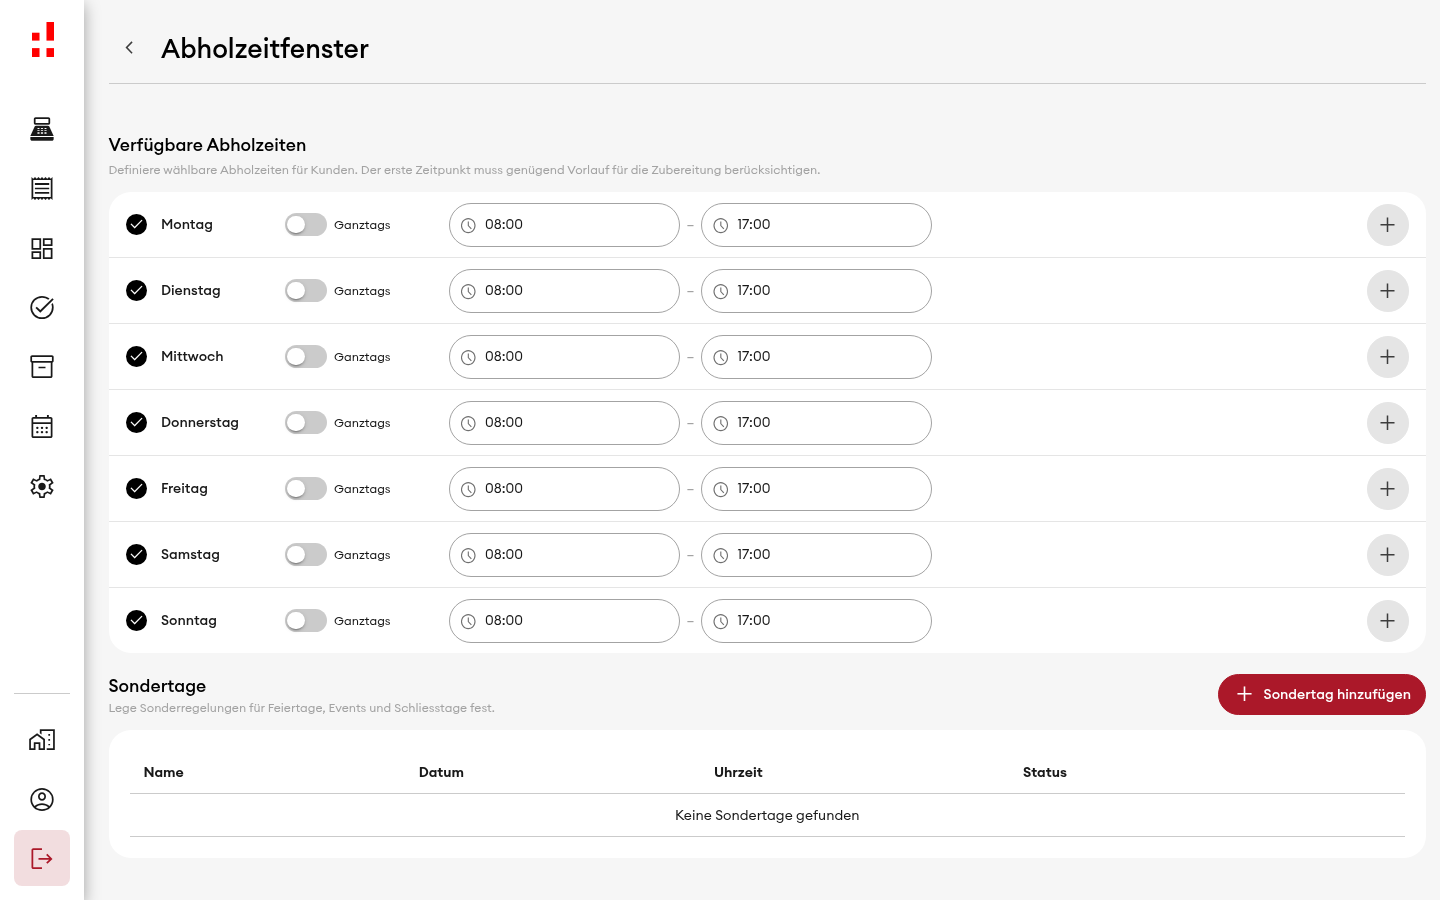Screen dimensions: 1440x900
Task: Click the Name column header
Action: click(x=163, y=772)
